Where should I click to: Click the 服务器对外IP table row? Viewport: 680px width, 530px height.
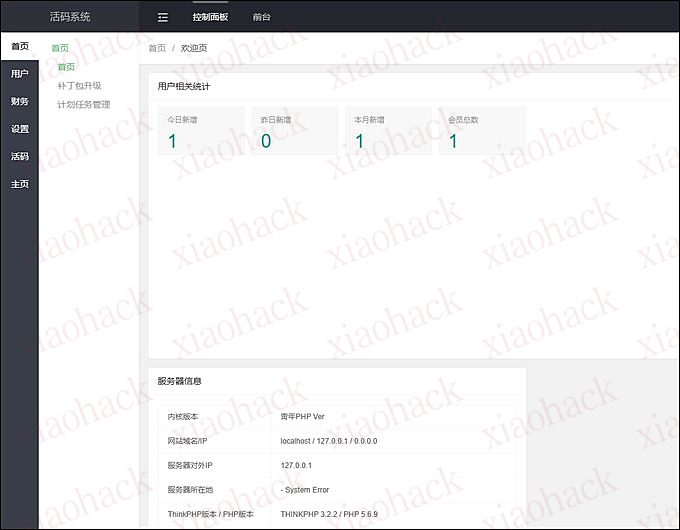[337, 465]
